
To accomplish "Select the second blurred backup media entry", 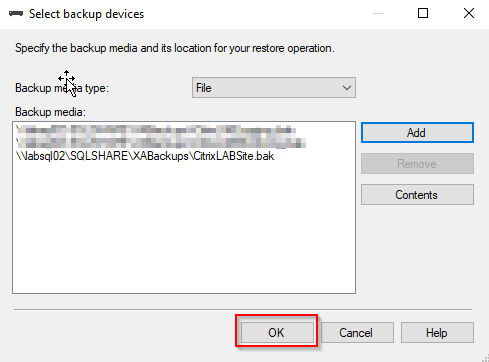I will tap(161, 143).
